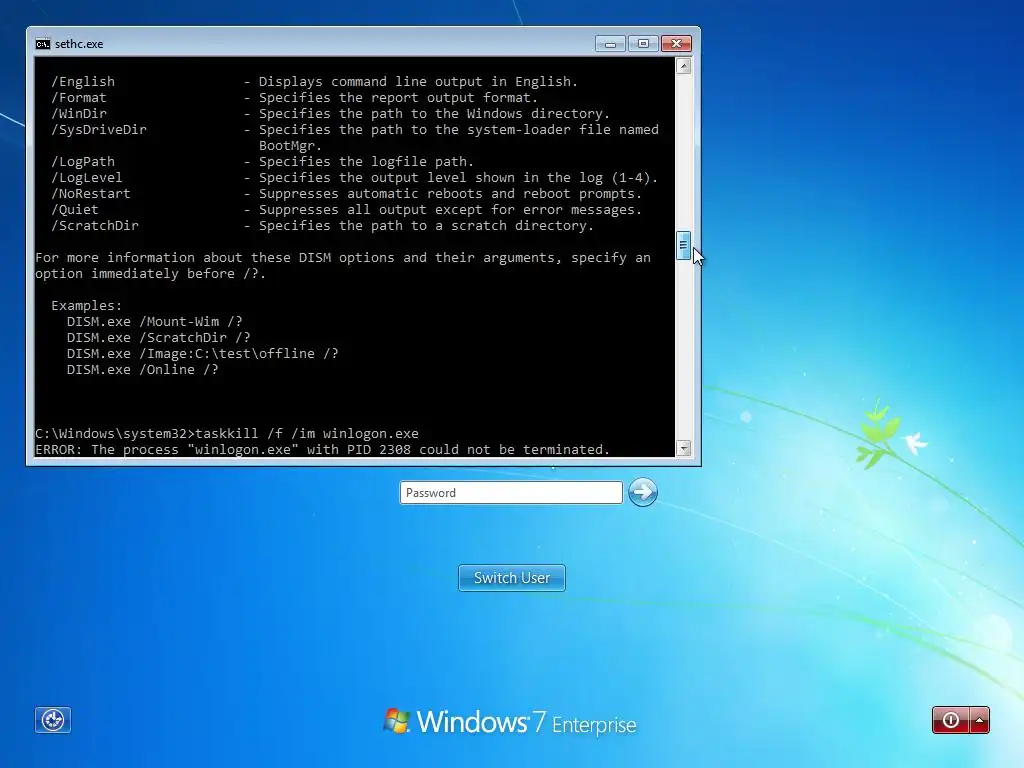Submit password with the arrow button
The height and width of the screenshot is (768, 1024).
(x=643, y=492)
